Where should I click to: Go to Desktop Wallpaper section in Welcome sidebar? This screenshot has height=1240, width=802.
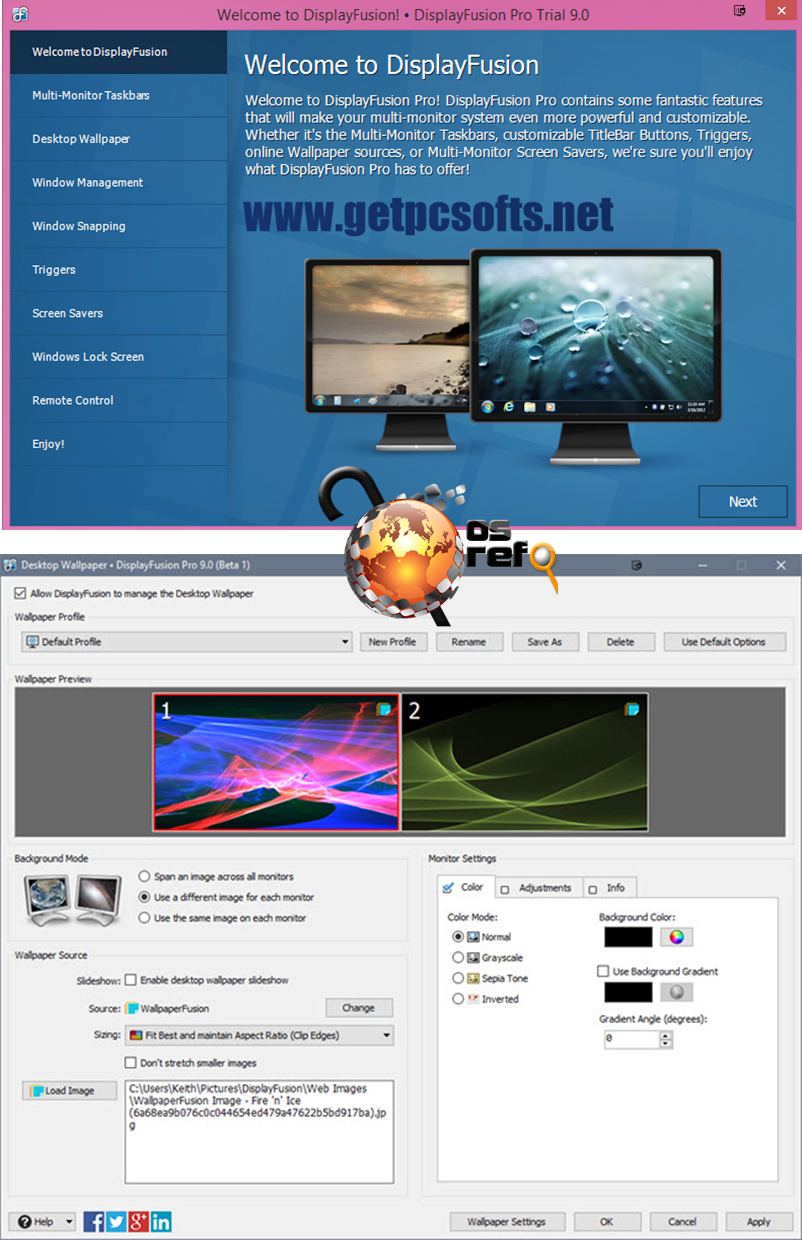pos(119,139)
